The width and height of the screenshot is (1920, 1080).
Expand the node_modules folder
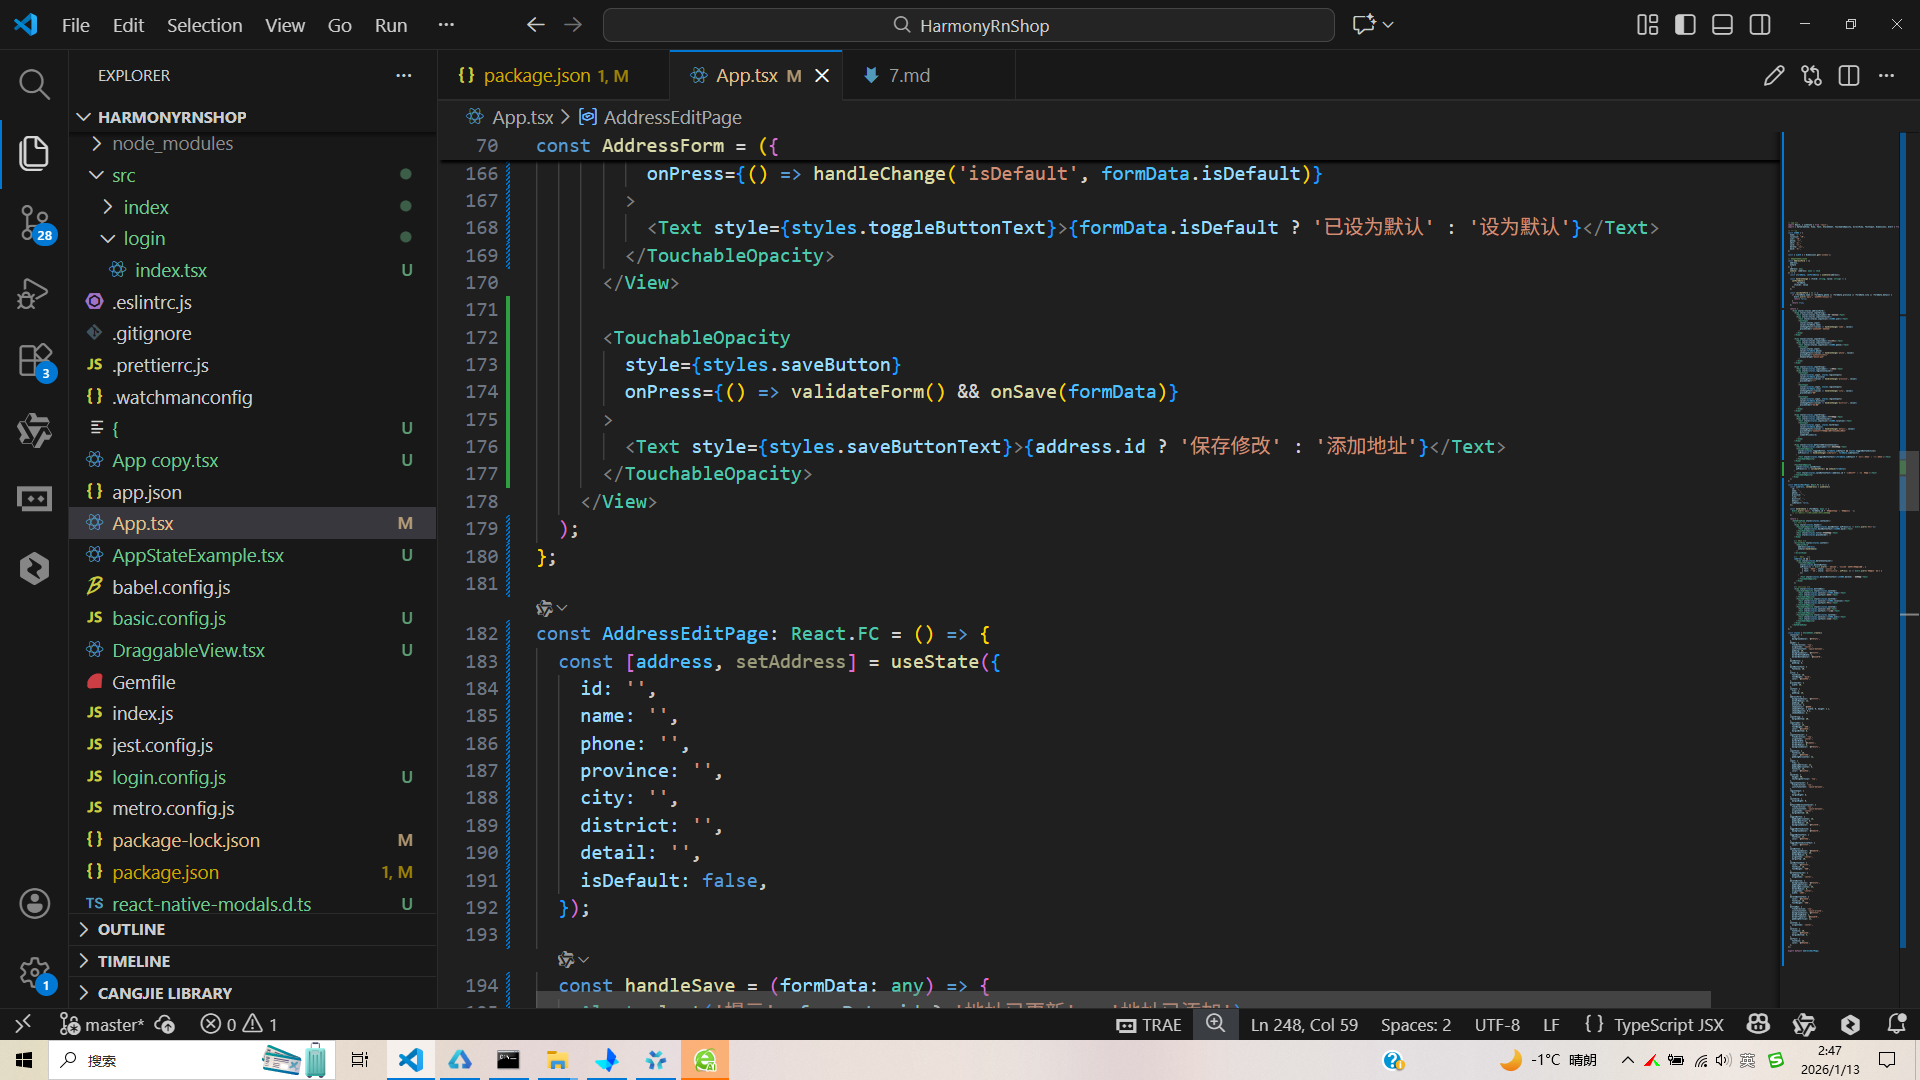coord(172,143)
